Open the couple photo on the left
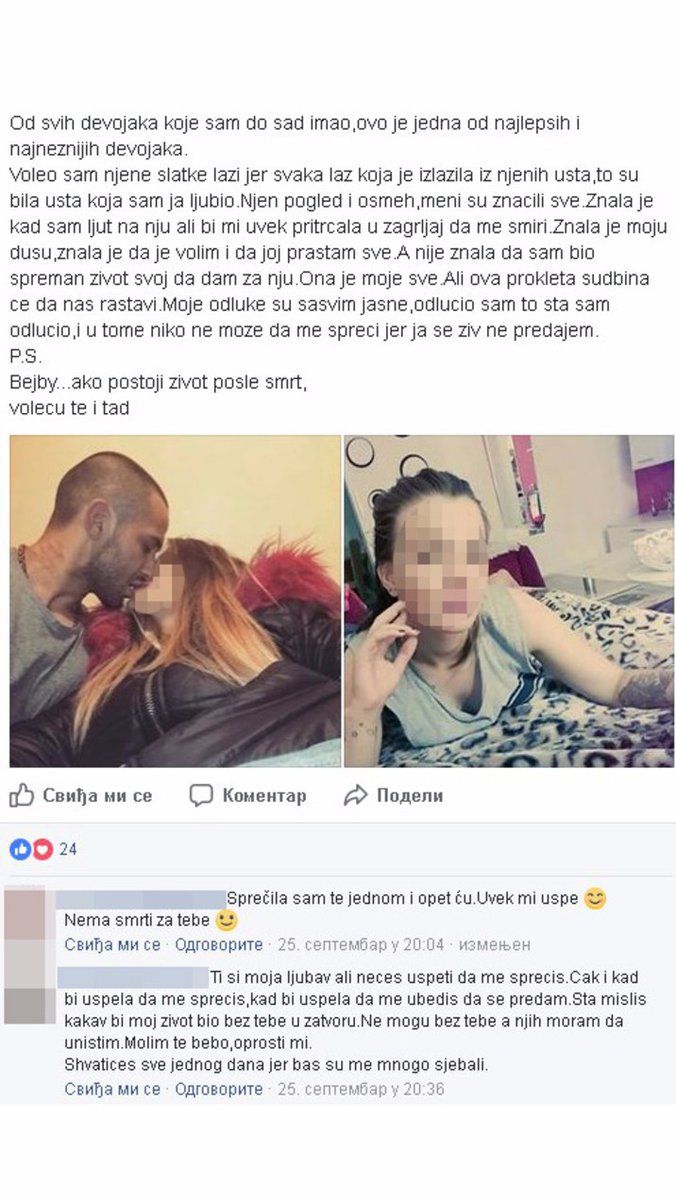 click(175, 601)
